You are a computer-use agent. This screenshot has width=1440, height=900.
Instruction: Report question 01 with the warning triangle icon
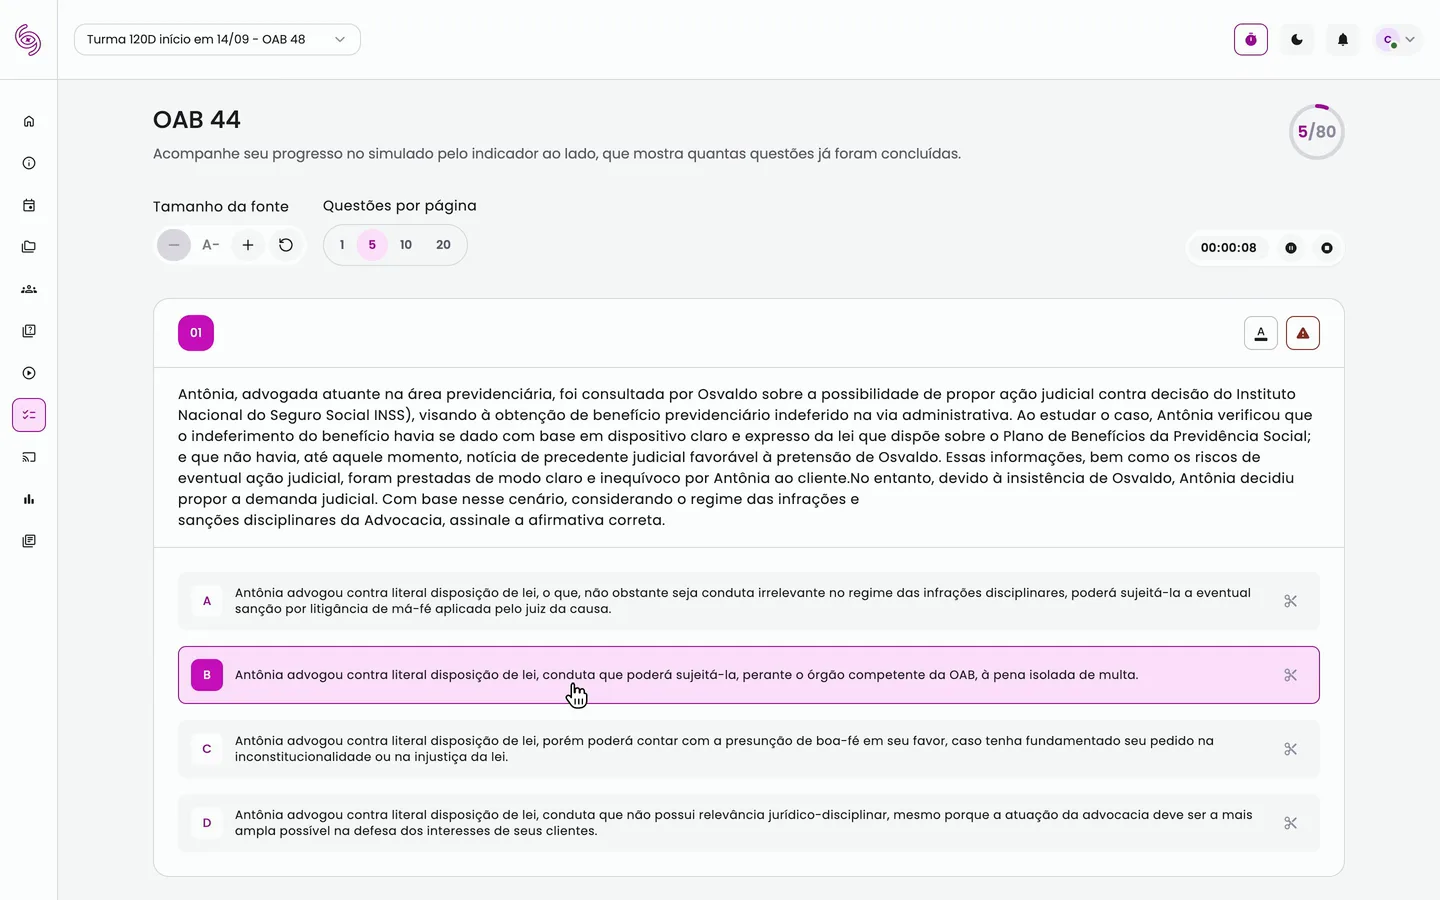(x=1303, y=333)
